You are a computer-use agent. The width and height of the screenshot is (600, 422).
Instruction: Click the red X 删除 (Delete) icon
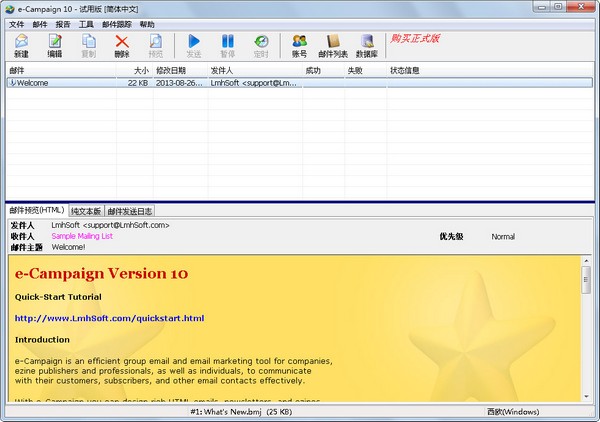122,46
